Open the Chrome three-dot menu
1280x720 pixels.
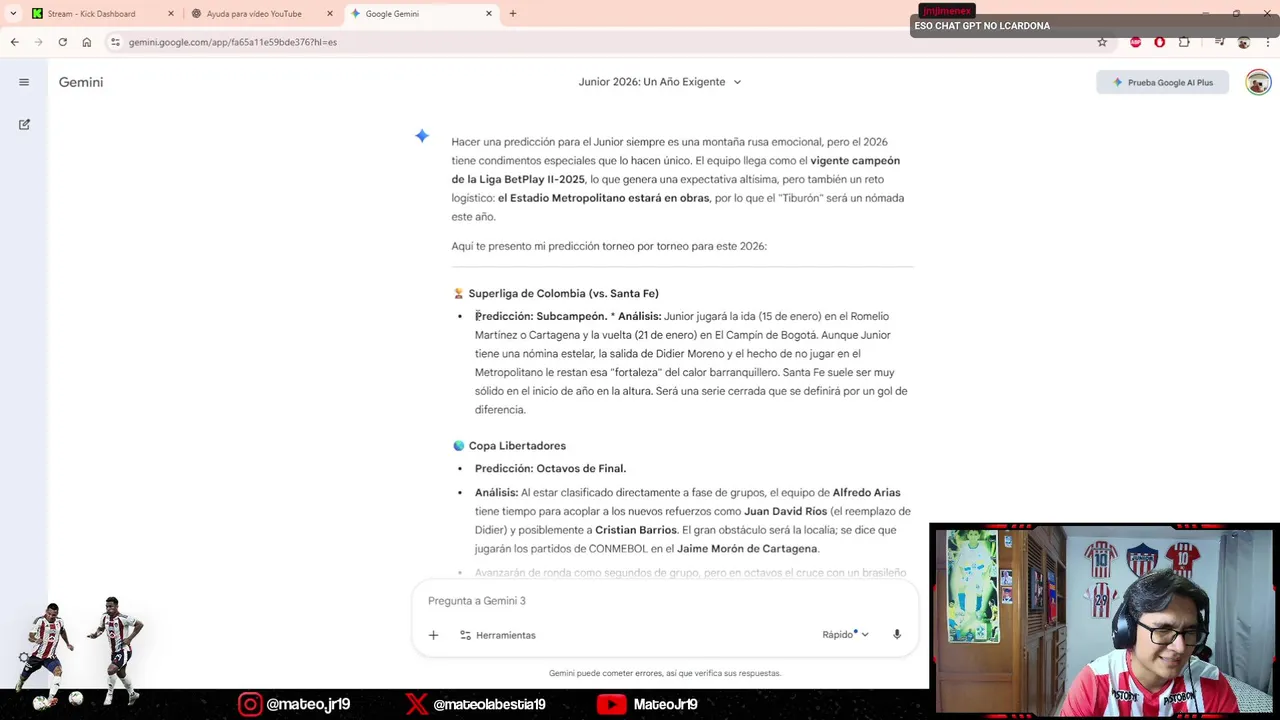(x=1268, y=42)
